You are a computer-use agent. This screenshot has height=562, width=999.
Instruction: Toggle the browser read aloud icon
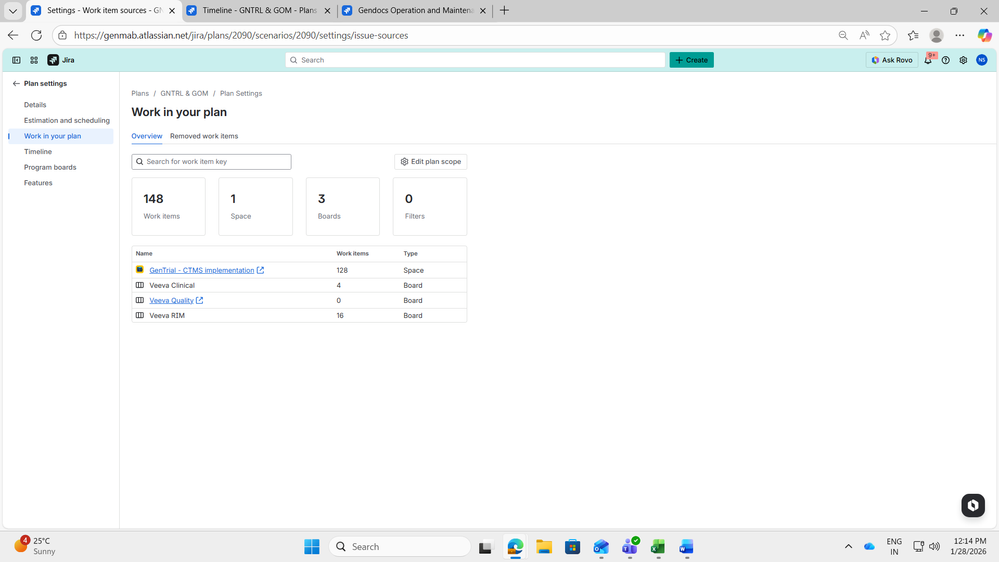pyautogui.click(x=864, y=36)
